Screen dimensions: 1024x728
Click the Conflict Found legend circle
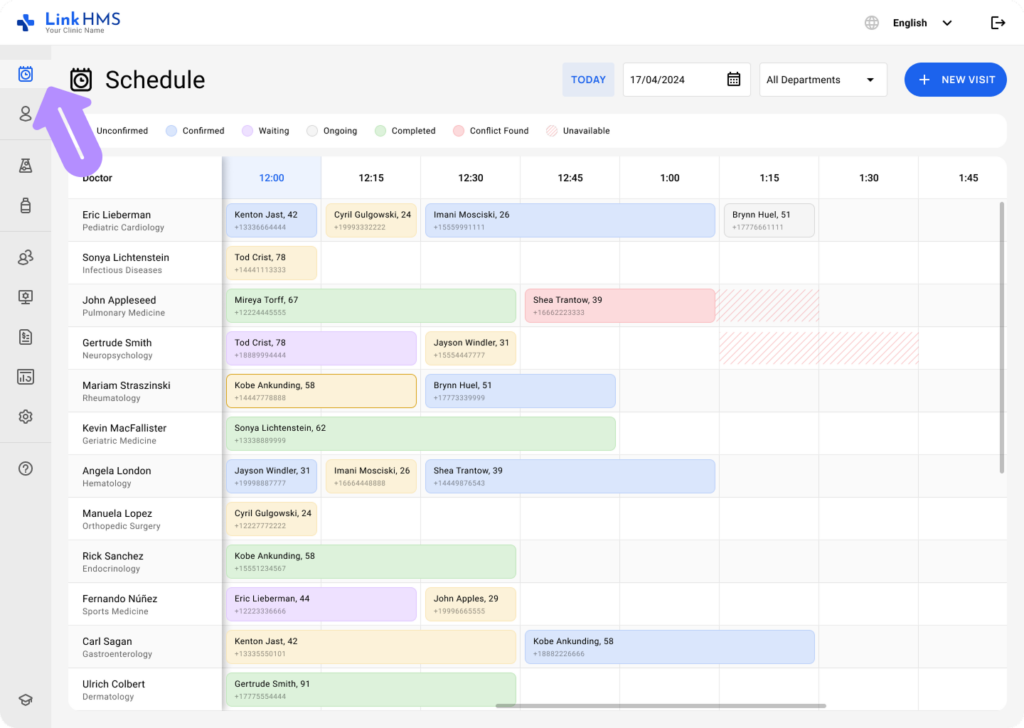coord(458,131)
